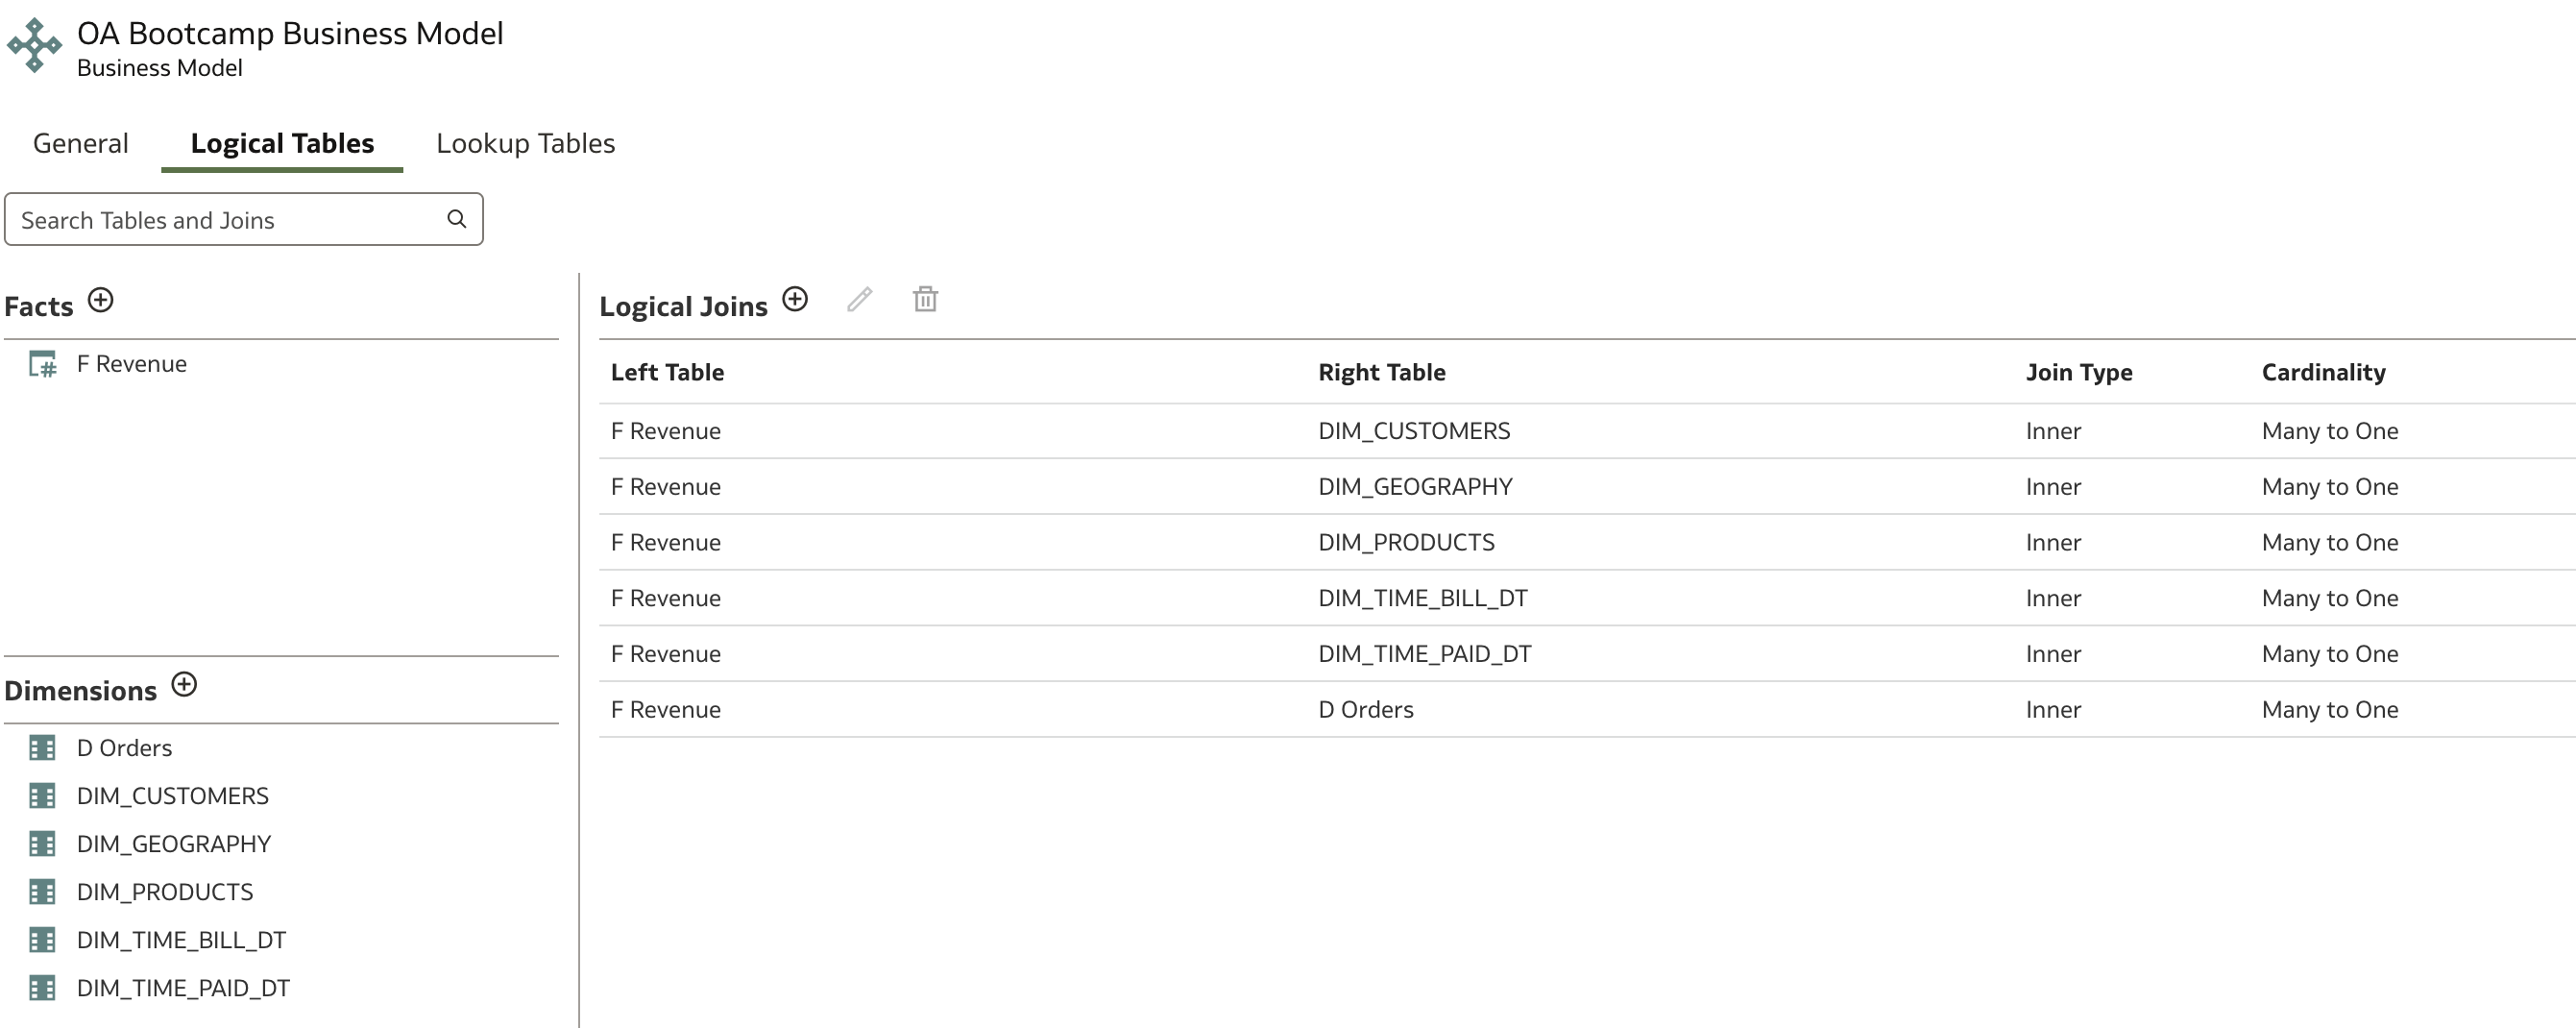Click the Right Table column header
The width and height of the screenshot is (2576, 1028).
(x=1382, y=372)
